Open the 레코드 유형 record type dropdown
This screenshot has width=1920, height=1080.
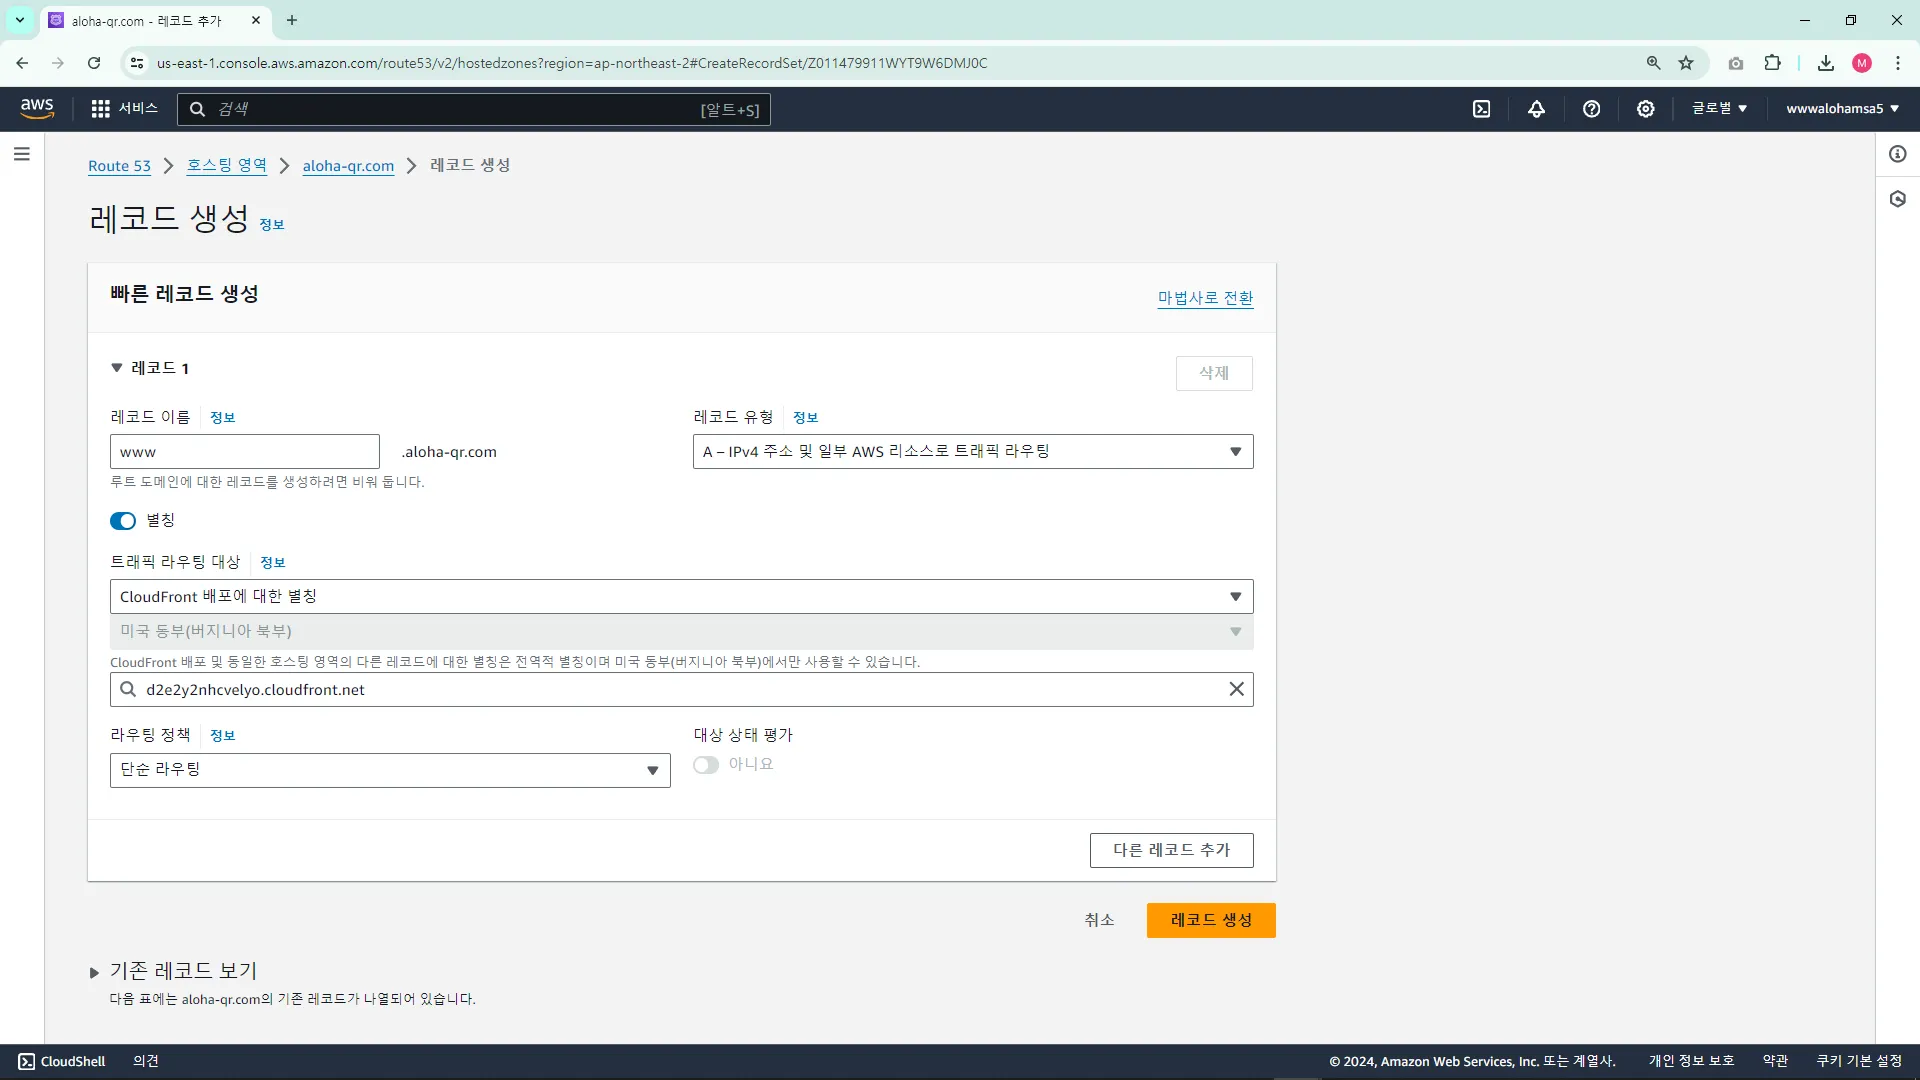click(972, 452)
